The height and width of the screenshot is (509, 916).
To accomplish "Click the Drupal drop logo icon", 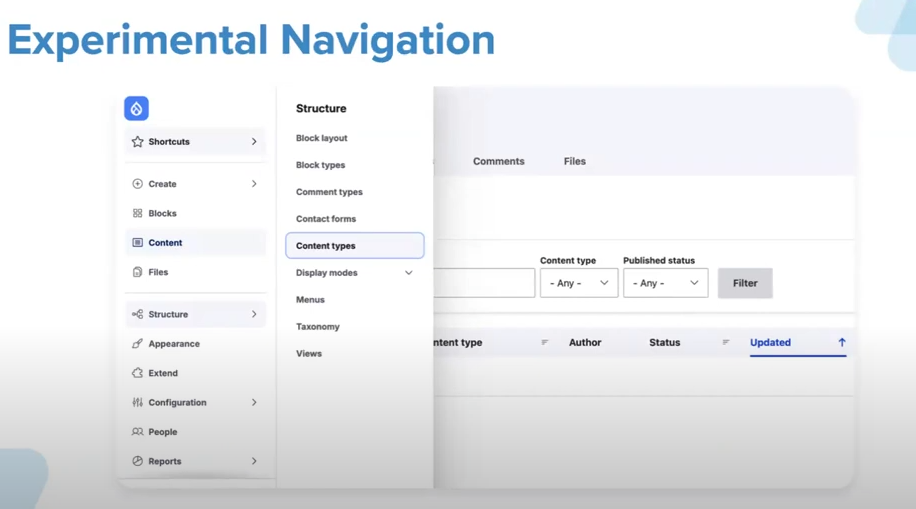I will pos(136,108).
